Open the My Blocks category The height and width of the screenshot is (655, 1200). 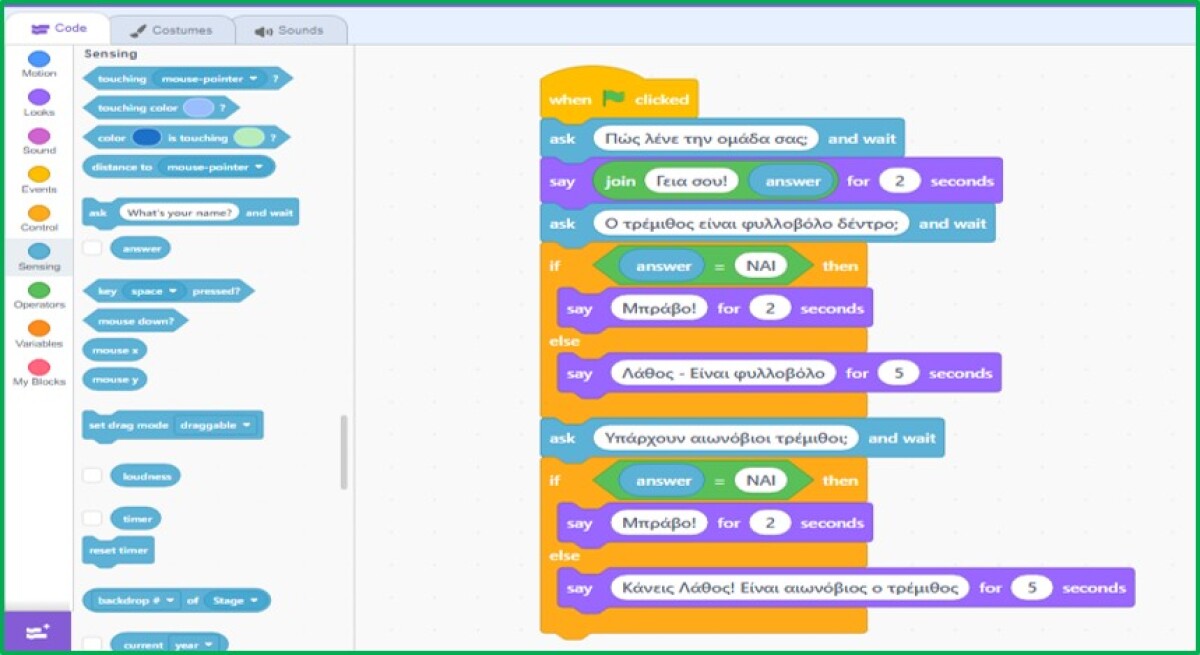(x=39, y=367)
